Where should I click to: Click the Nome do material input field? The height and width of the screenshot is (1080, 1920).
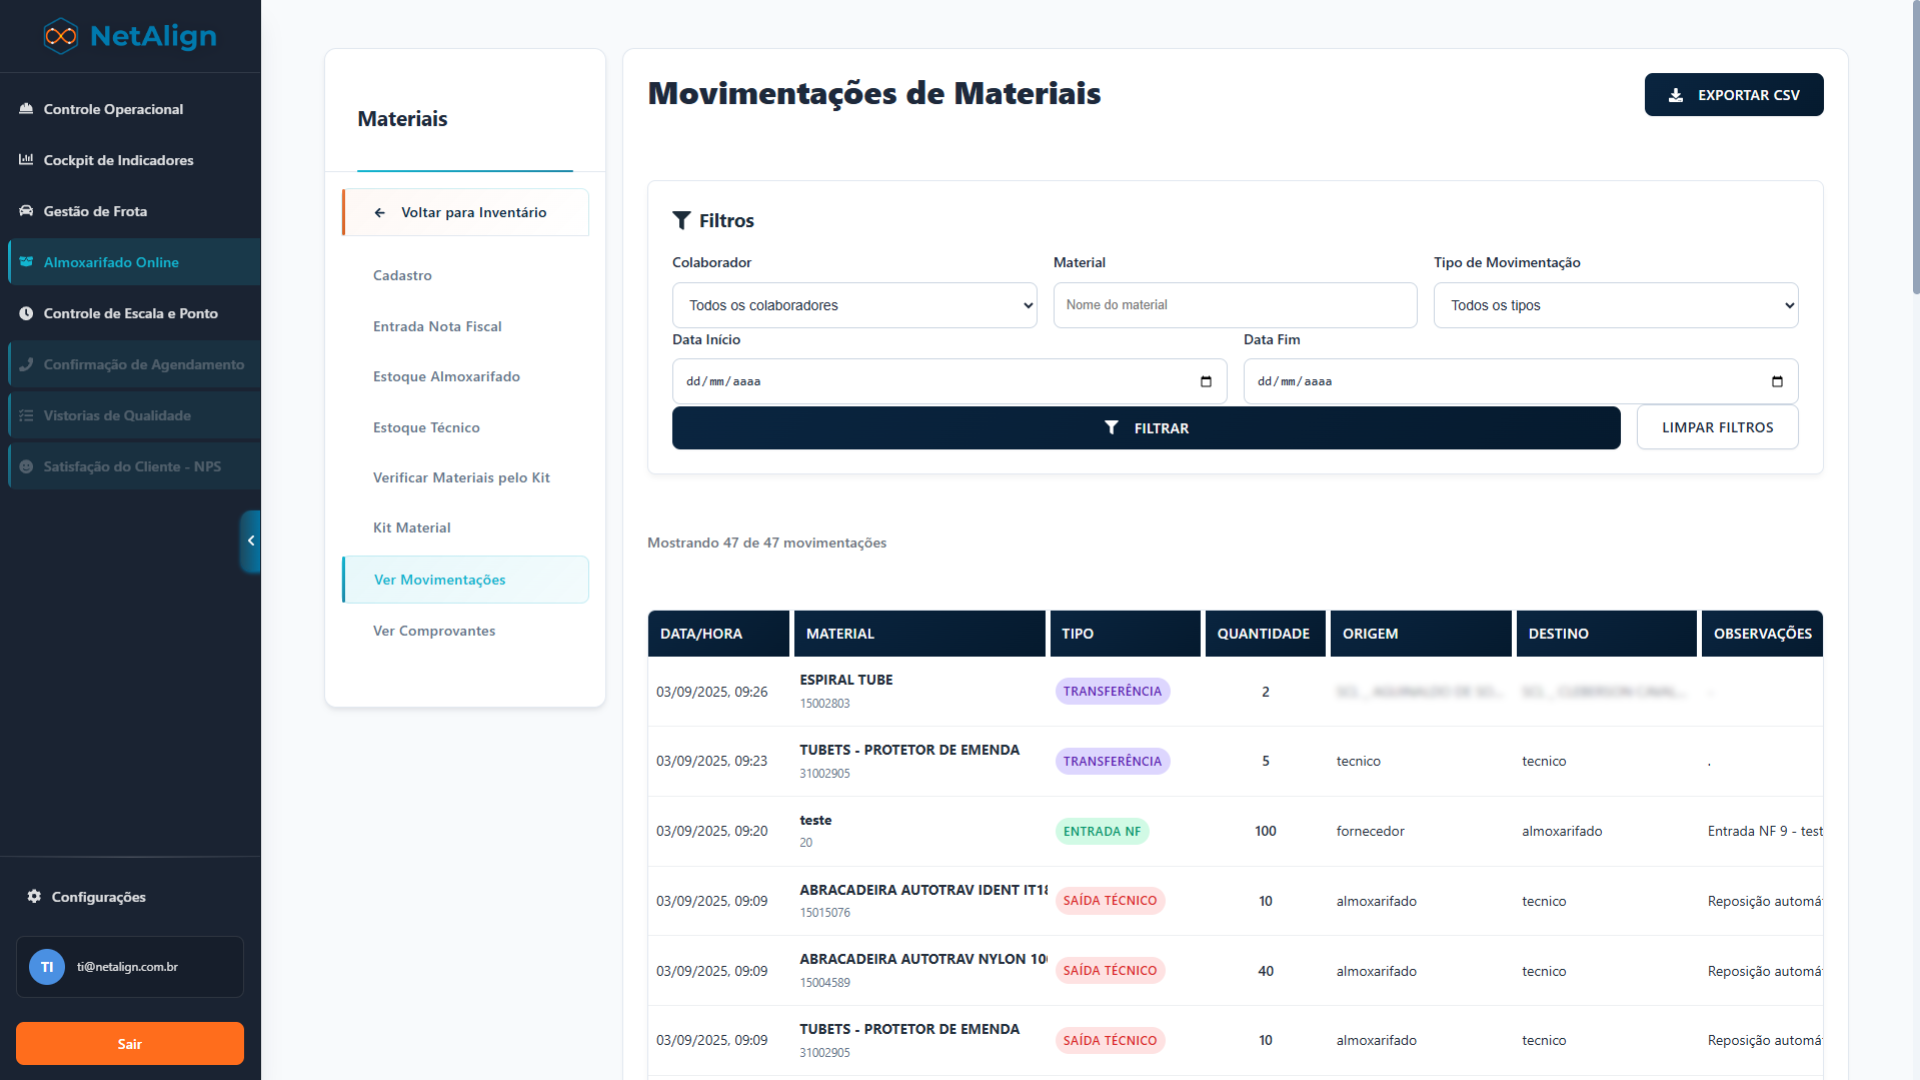click(1234, 305)
